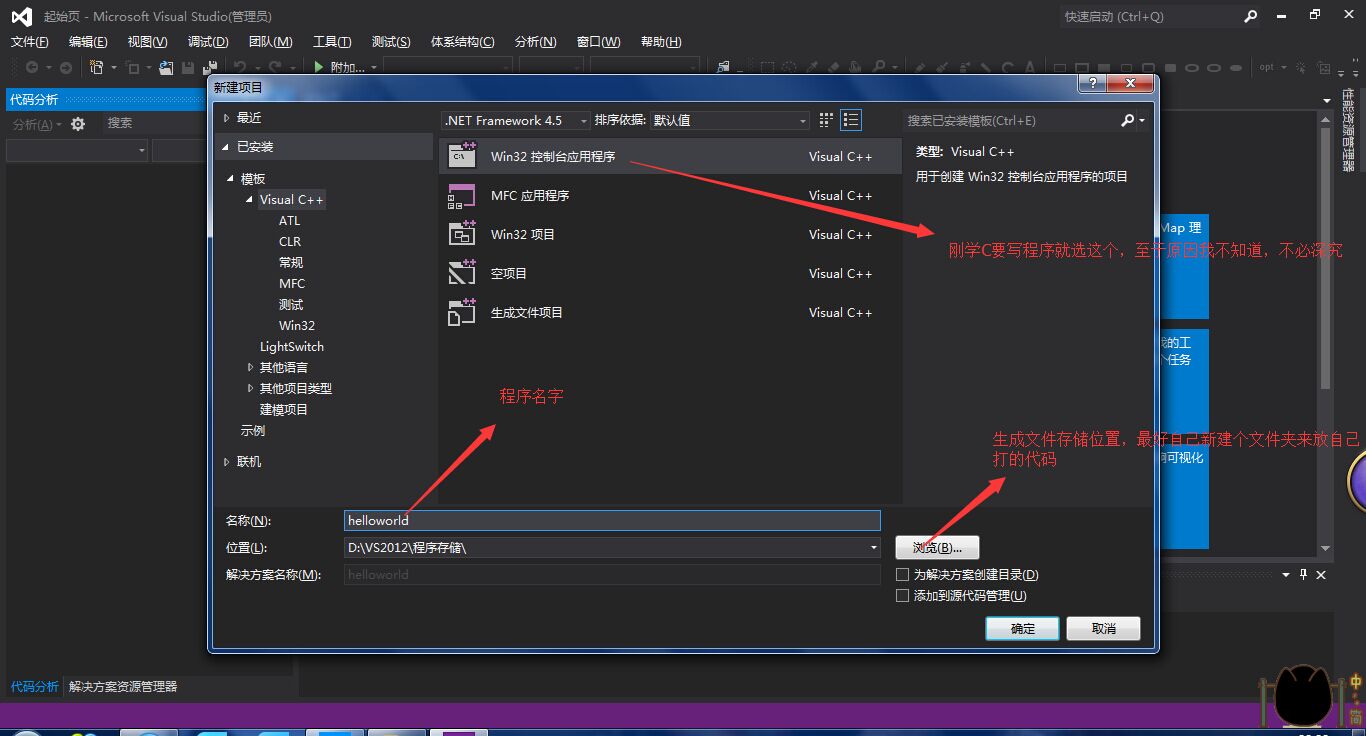Click the dialog help question mark button
The image size is (1366, 736).
pyautogui.click(x=1092, y=84)
